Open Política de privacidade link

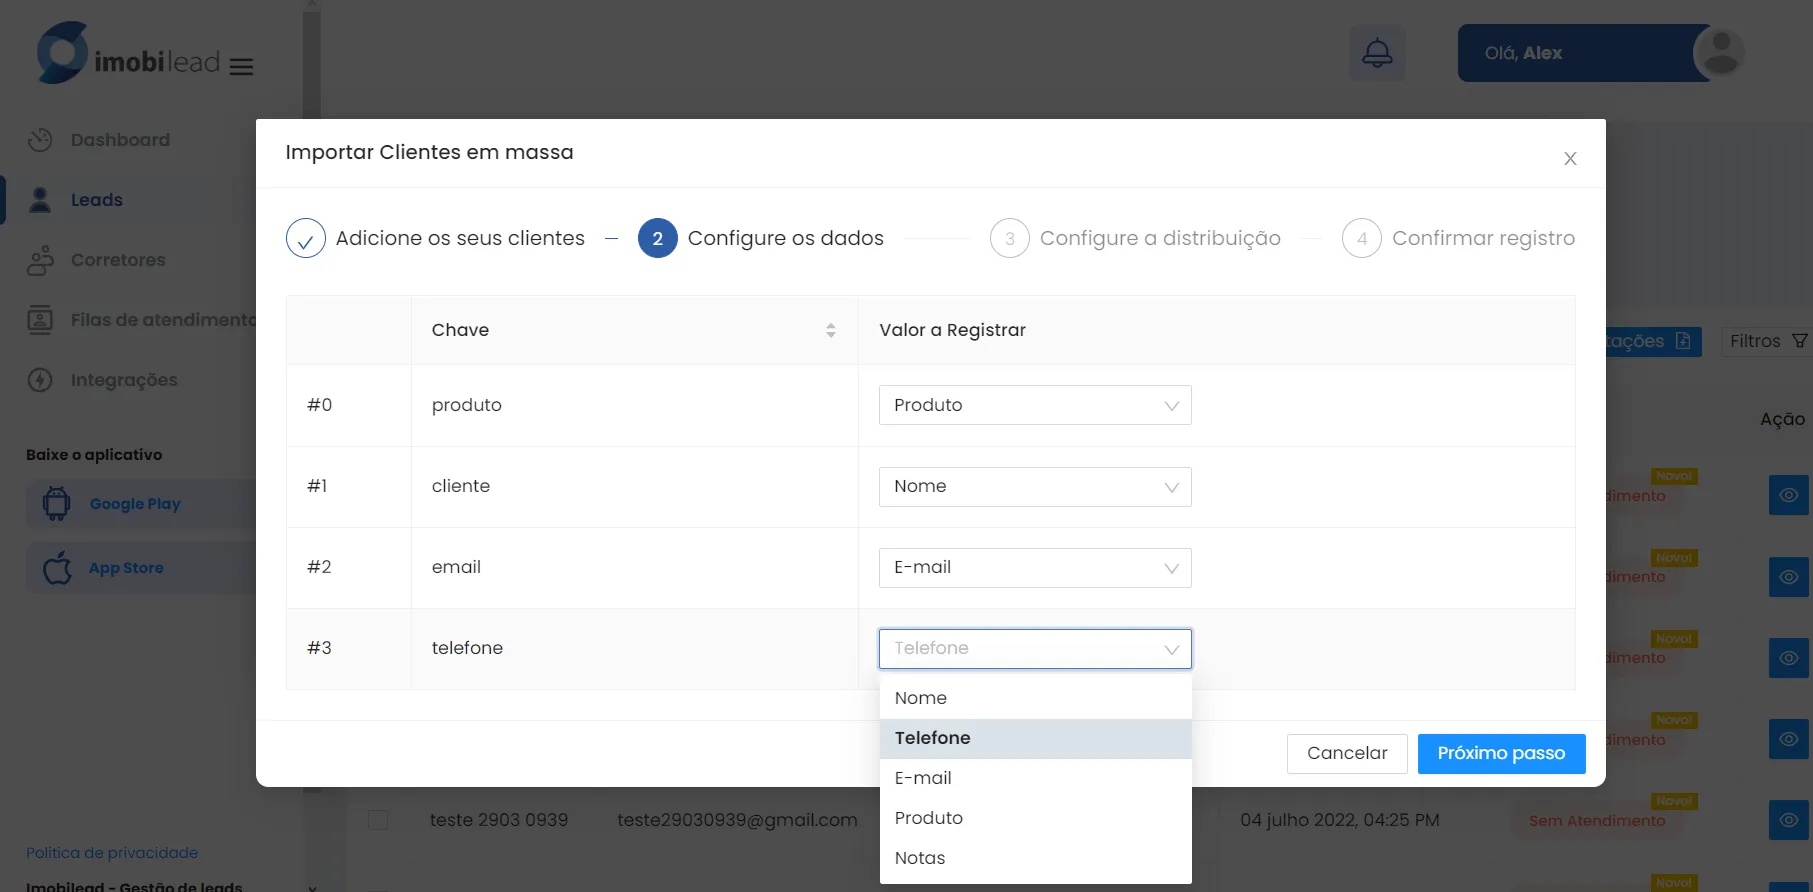click(112, 853)
